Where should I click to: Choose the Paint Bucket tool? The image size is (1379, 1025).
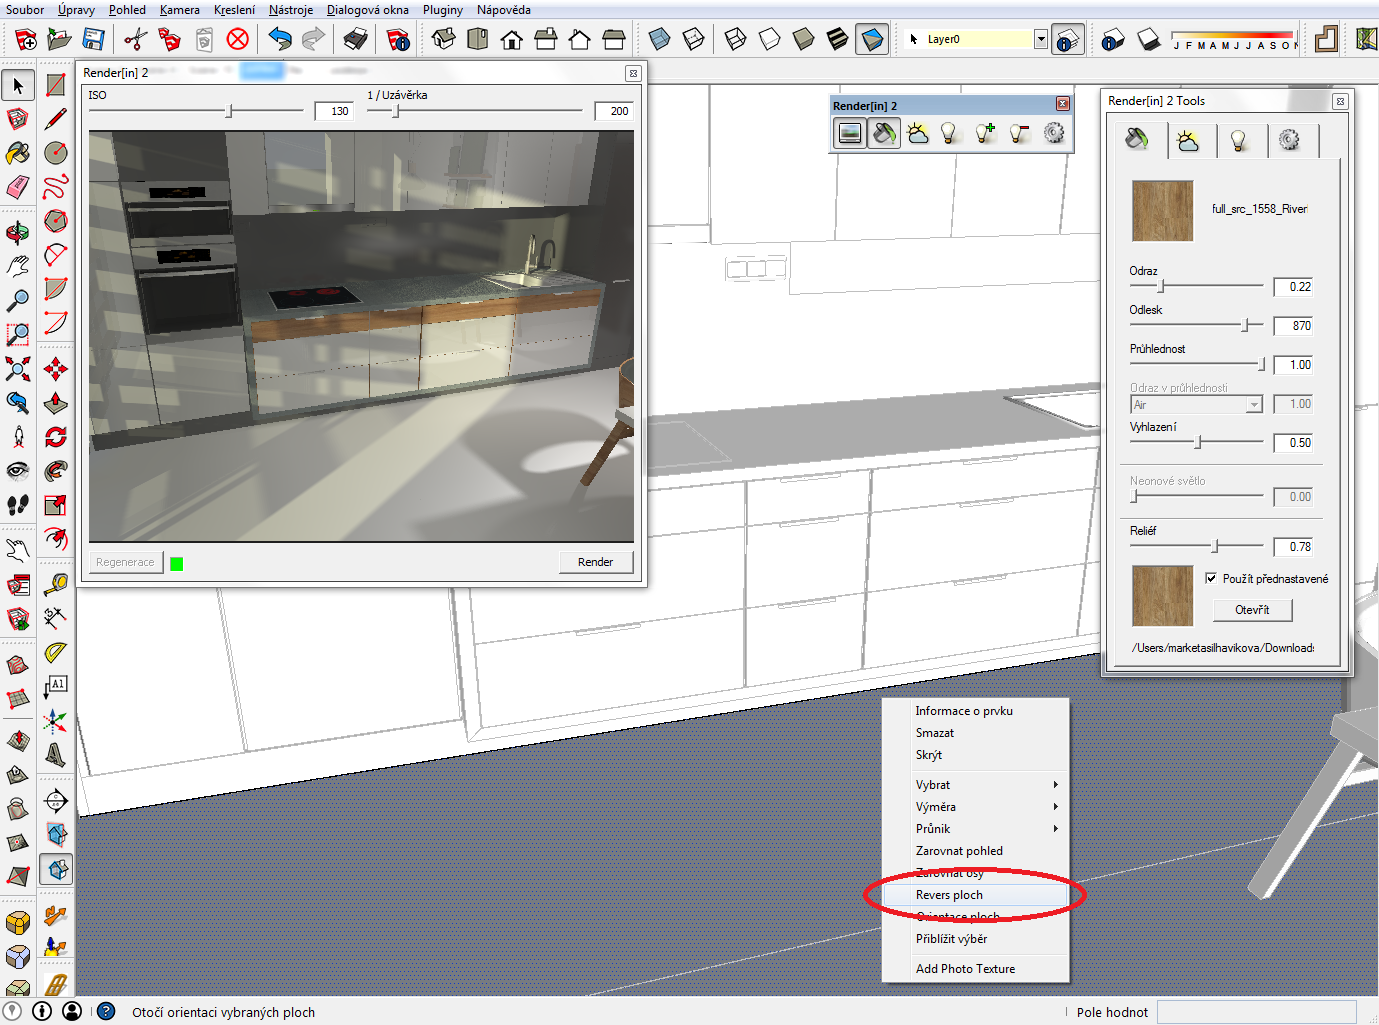point(18,153)
